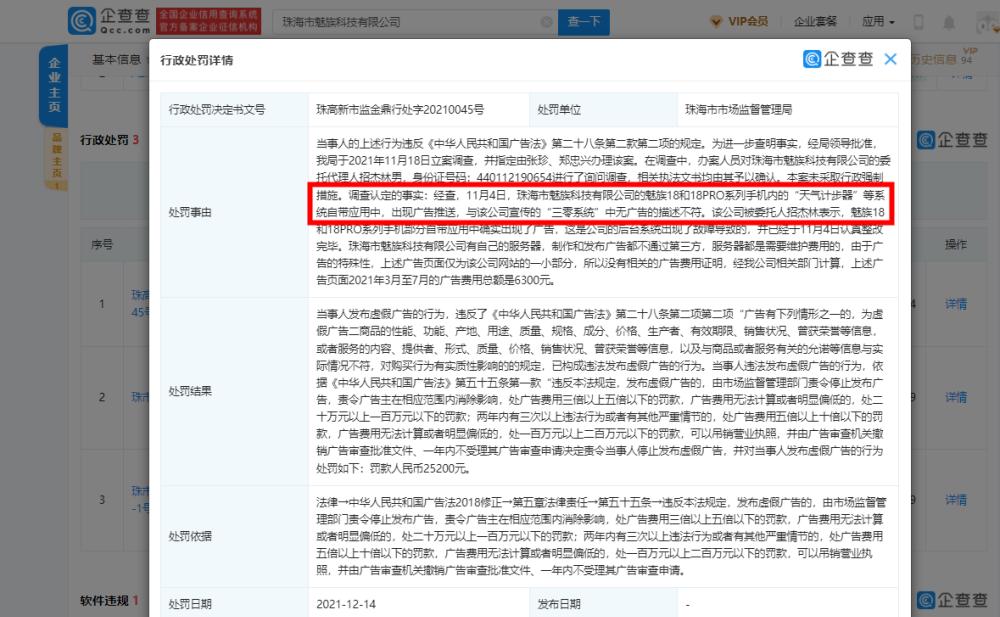Click the 软件违规 section heading
The height and width of the screenshot is (617, 1000).
tap(105, 600)
